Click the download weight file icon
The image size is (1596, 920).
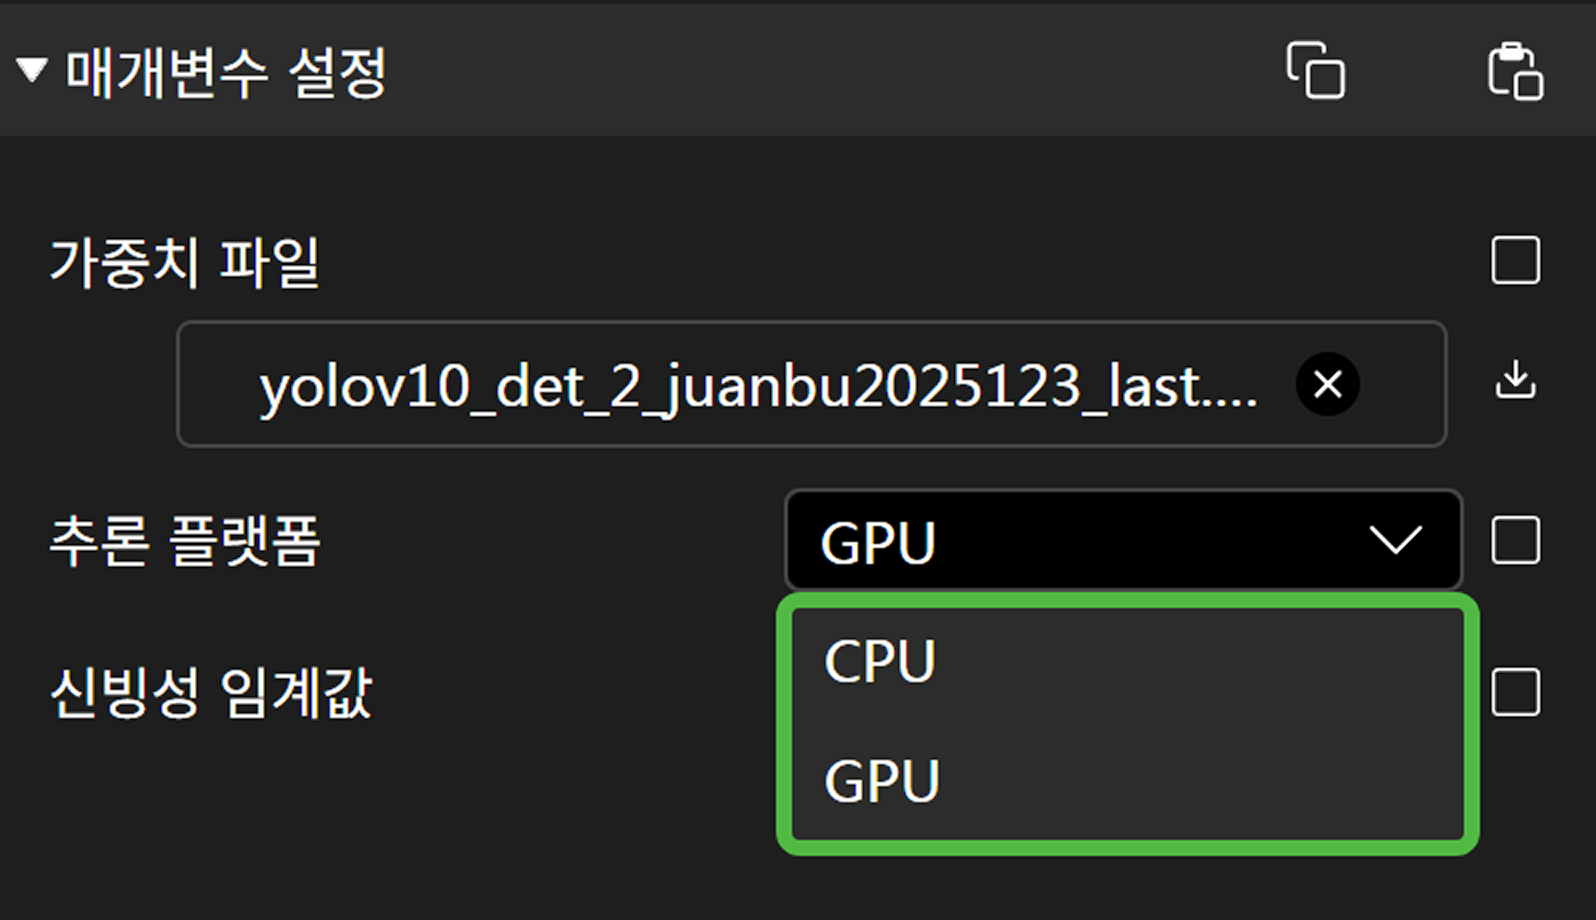coord(1515,381)
